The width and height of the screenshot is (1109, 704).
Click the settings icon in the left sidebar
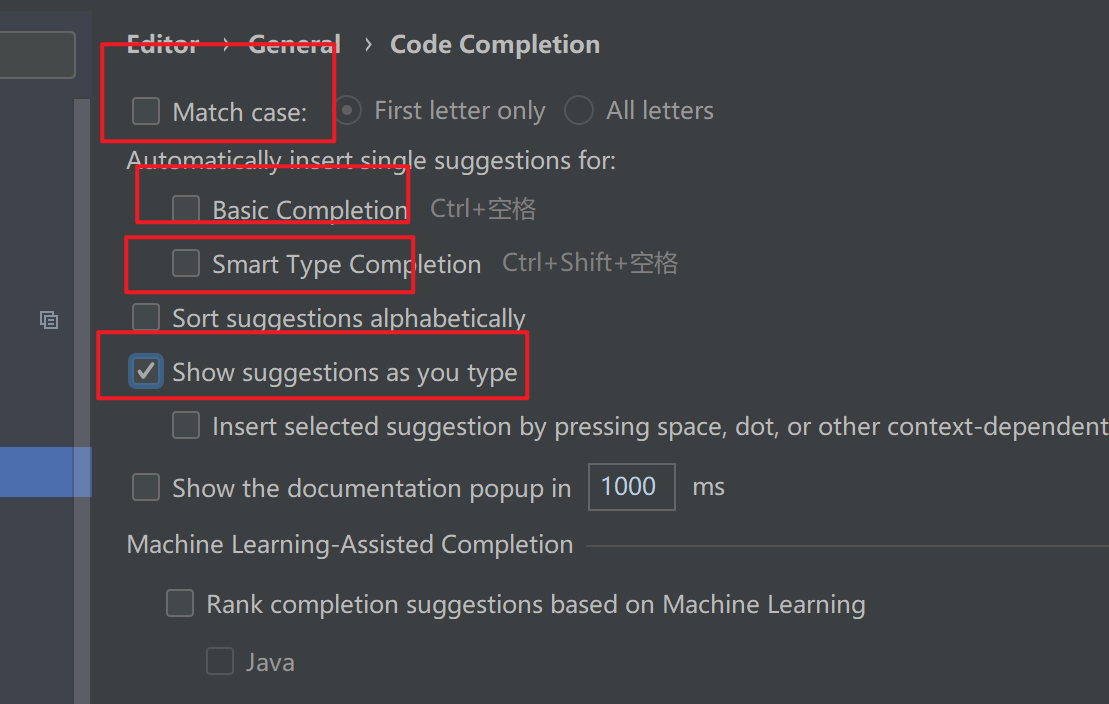[x=48, y=319]
